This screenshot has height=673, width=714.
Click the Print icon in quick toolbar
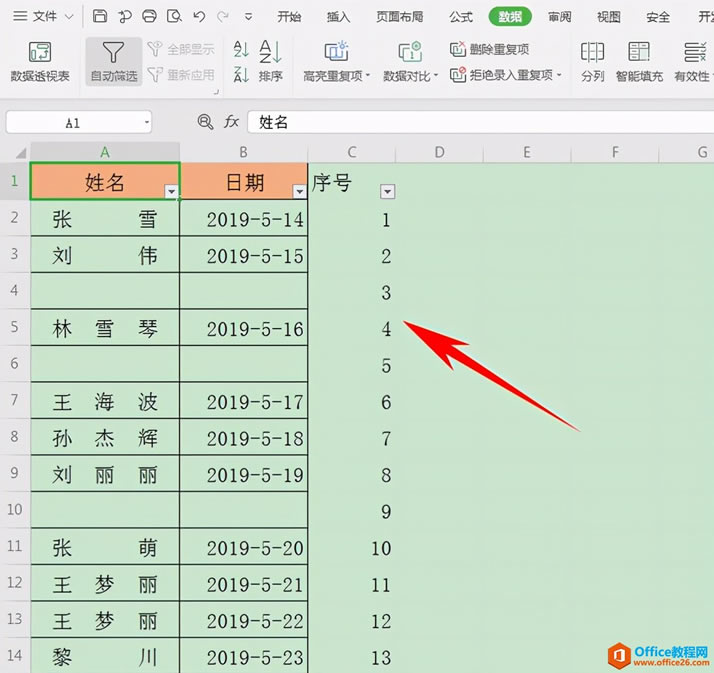point(149,17)
